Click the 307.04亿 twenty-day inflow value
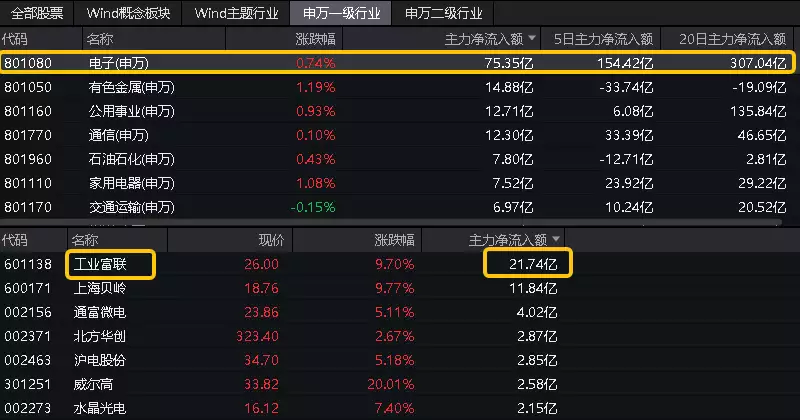The height and width of the screenshot is (420, 800). 758,63
